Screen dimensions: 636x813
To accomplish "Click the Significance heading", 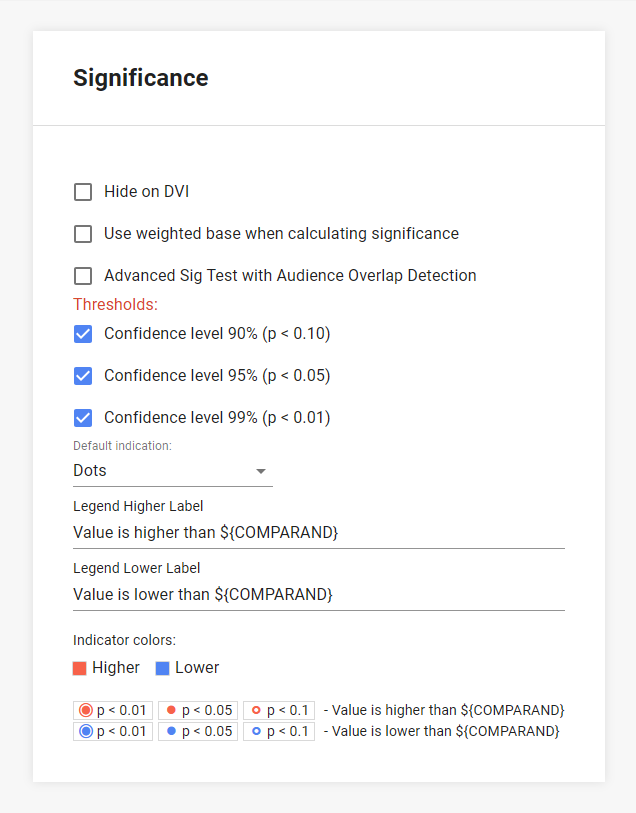I will [x=141, y=78].
